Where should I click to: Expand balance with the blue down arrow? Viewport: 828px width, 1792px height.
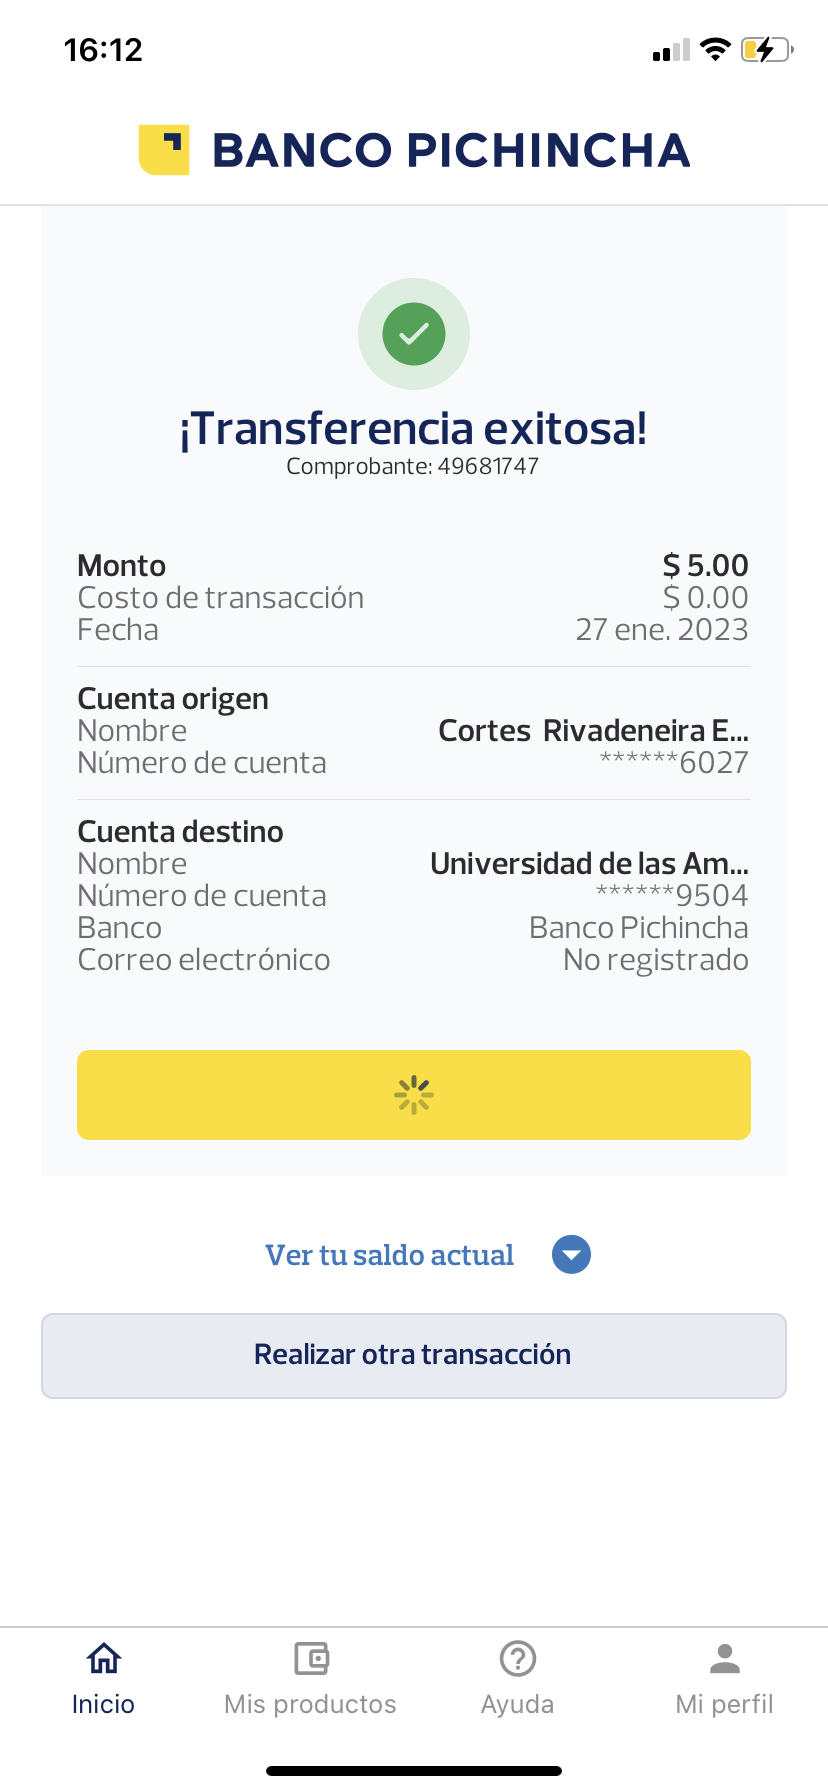(571, 1255)
